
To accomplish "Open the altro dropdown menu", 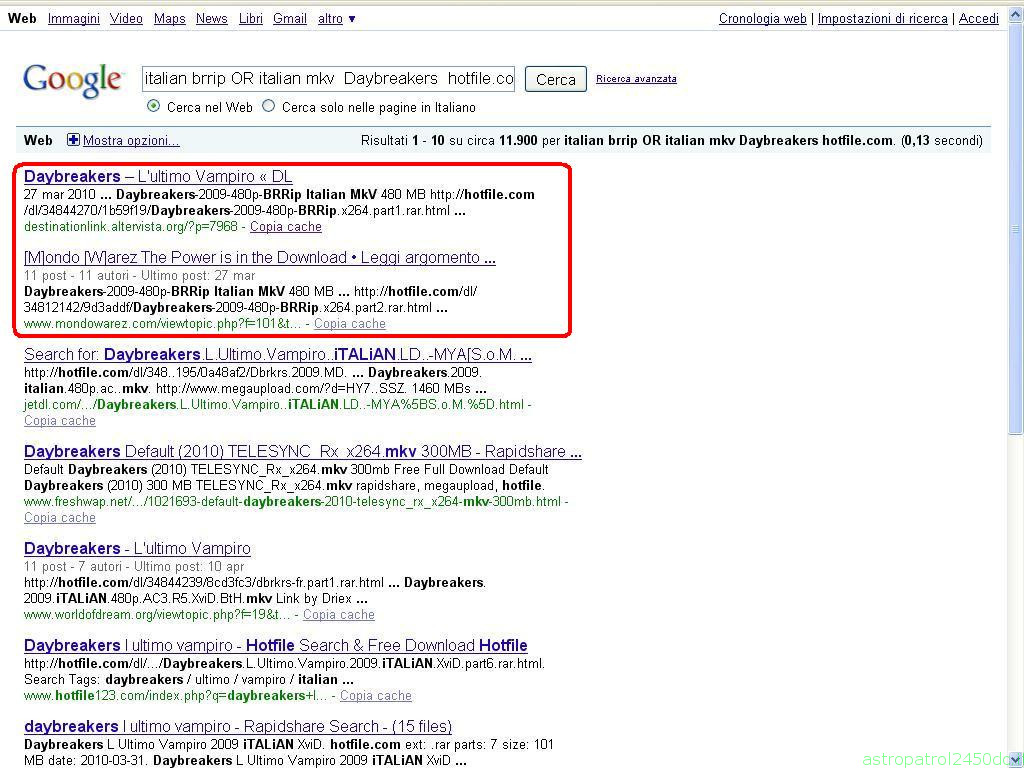I will pos(336,19).
